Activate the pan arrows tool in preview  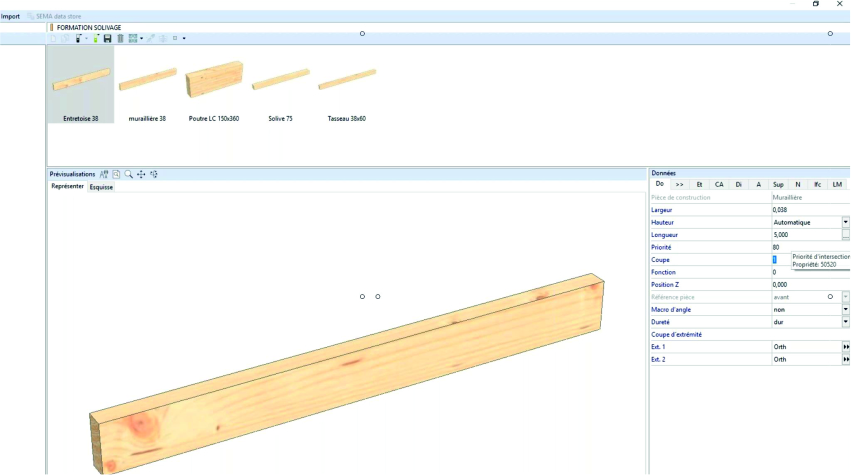[x=141, y=174]
